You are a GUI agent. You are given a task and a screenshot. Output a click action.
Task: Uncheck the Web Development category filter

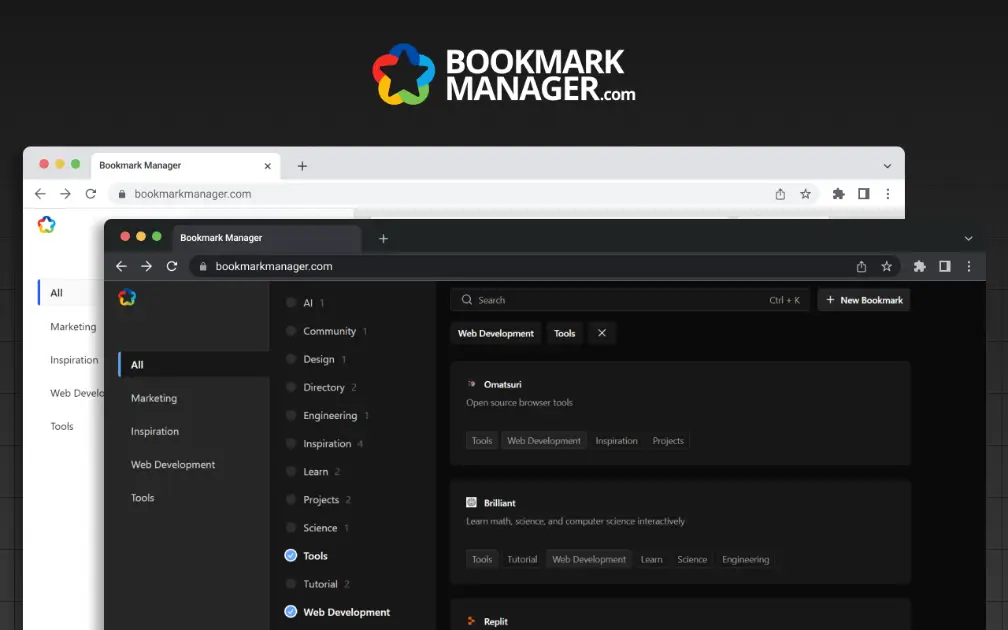point(289,611)
